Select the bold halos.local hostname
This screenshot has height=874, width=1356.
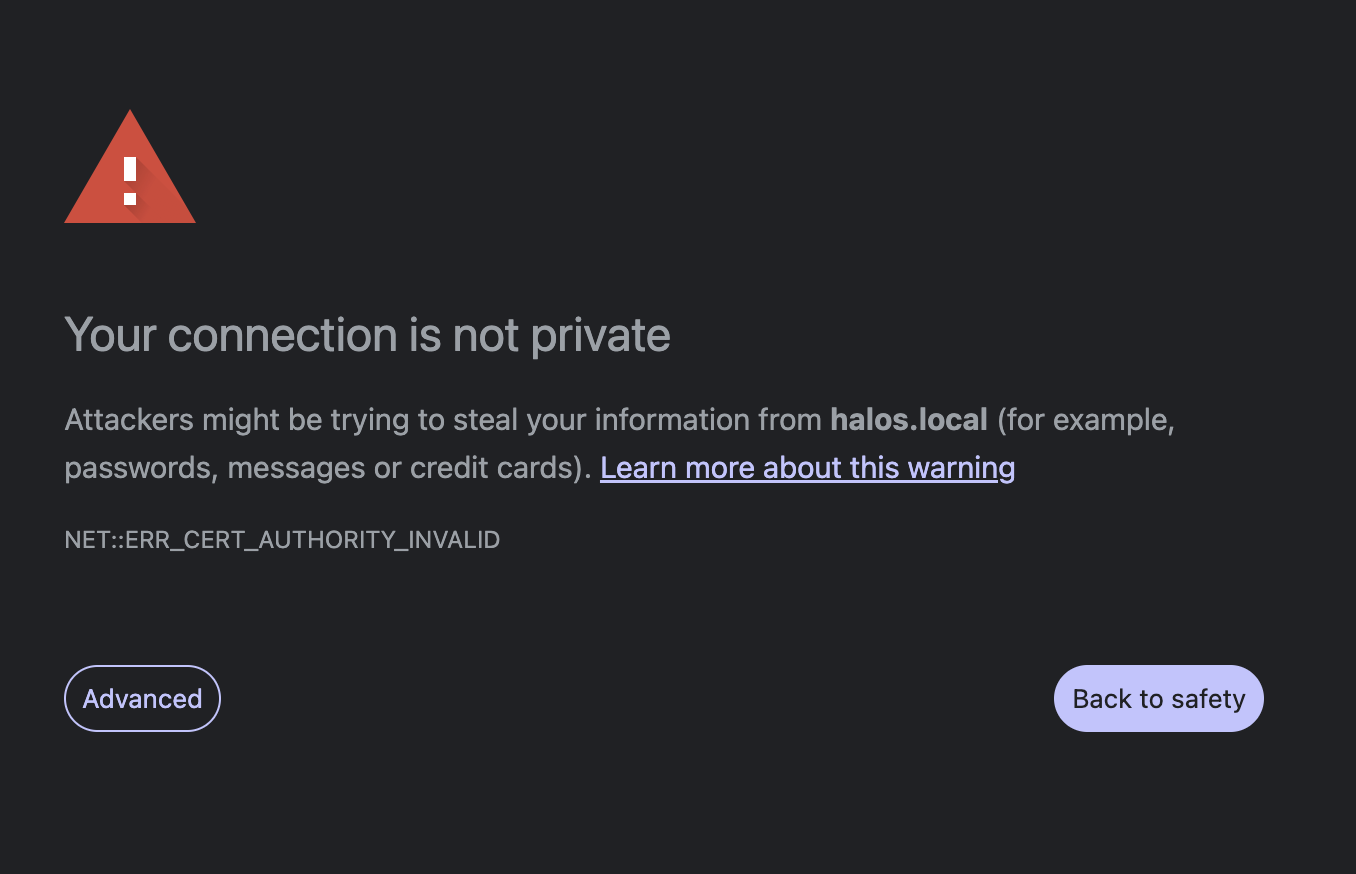pyautogui.click(x=909, y=420)
